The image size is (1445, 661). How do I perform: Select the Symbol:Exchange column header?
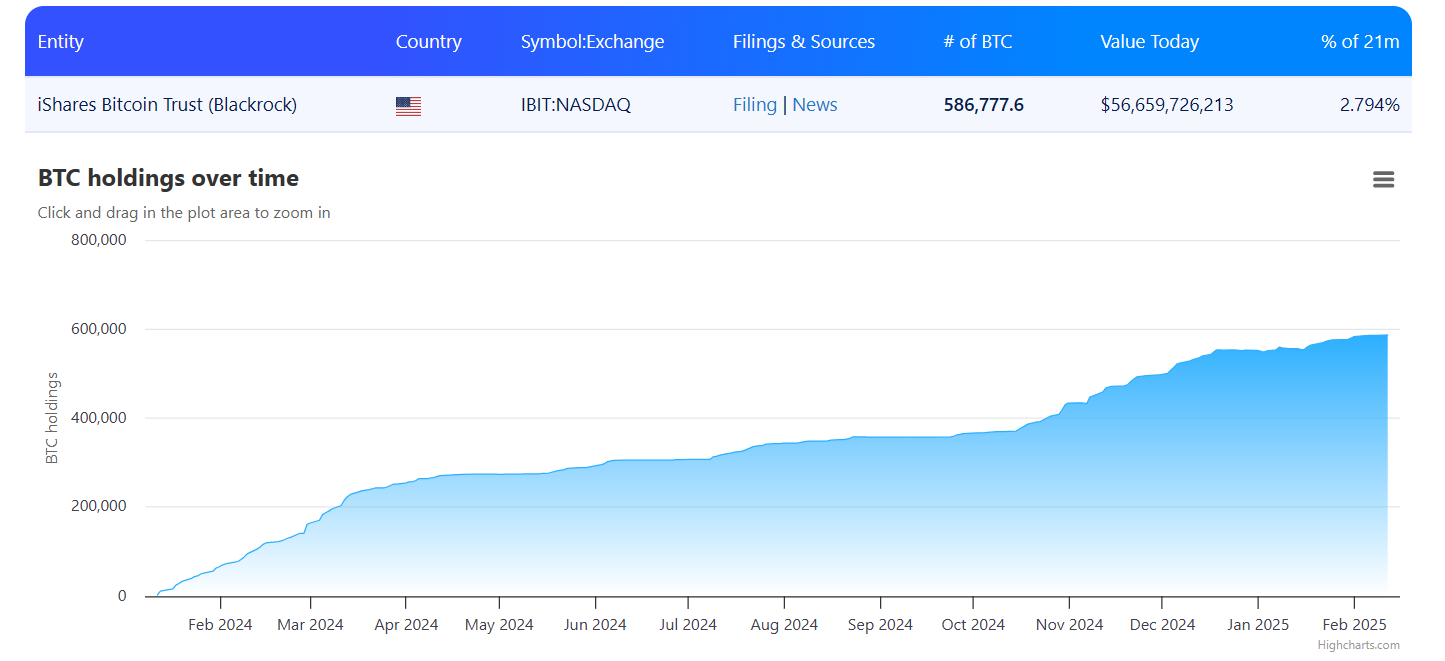(592, 42)
